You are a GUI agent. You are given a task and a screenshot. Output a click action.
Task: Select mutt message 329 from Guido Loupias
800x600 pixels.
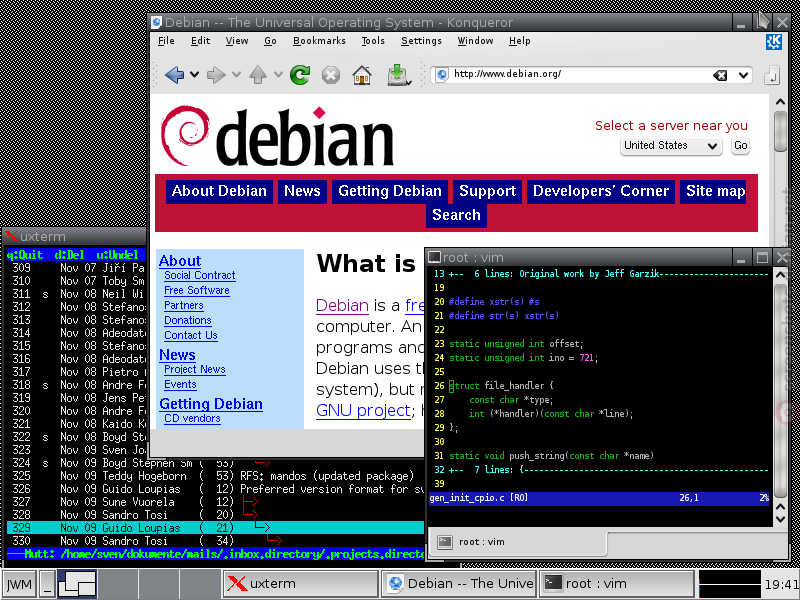(215, 528)
